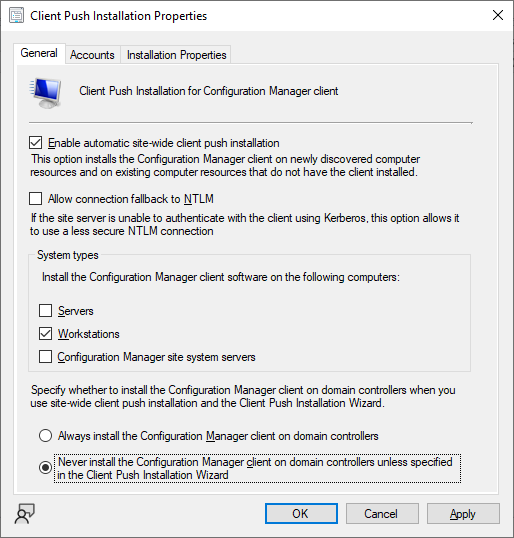
Task: Uncheck the Workstations checkbox
Action: pyautogui.click(x=45, y=334)
